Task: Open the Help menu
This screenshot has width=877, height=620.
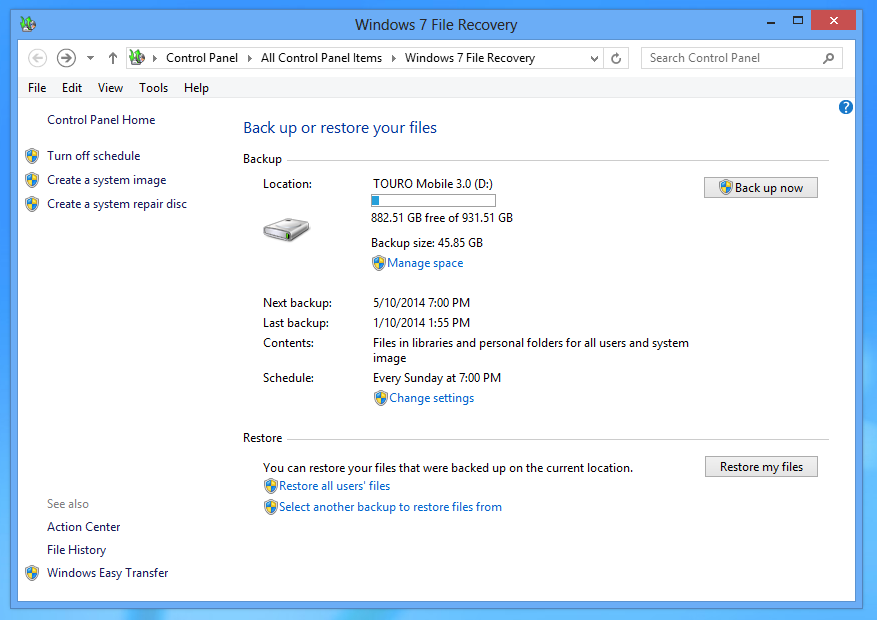Action: point(196,88)
